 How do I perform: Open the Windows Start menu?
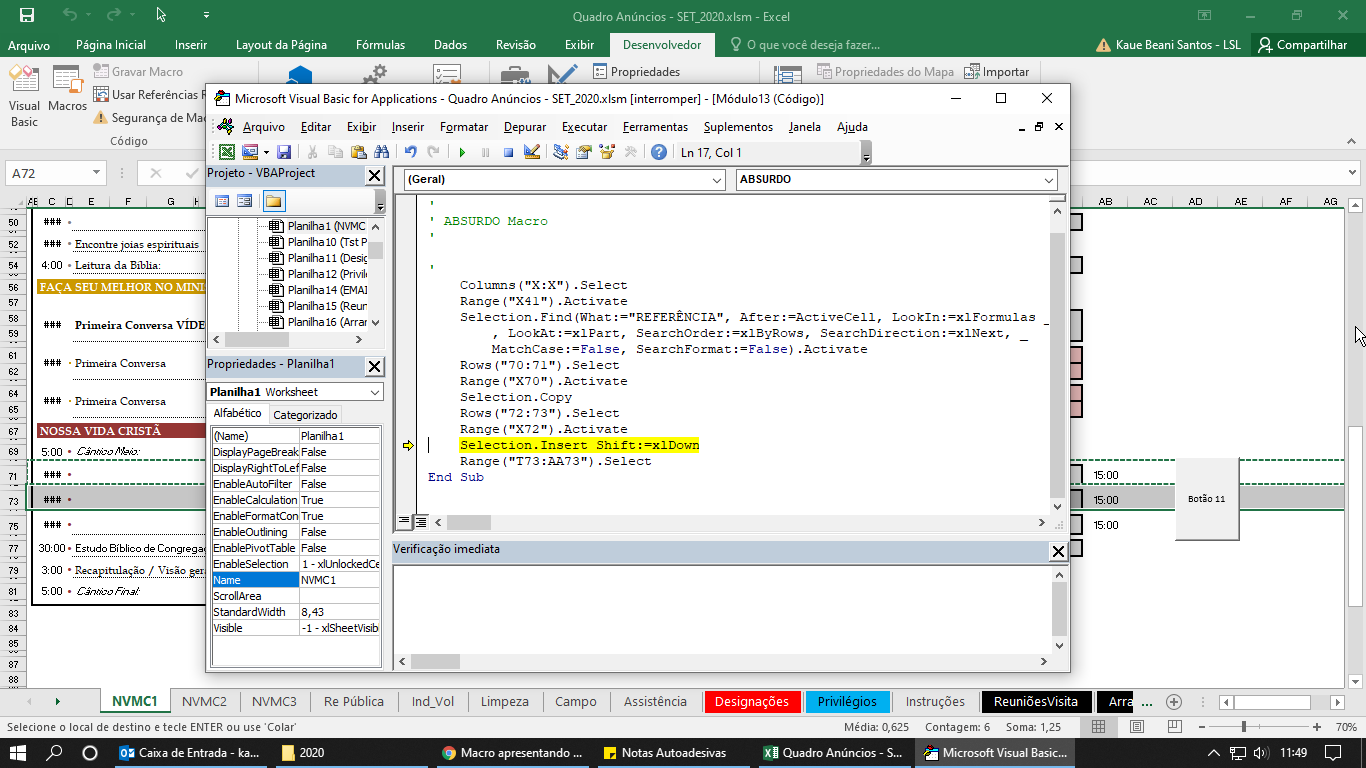coord(19,752)
